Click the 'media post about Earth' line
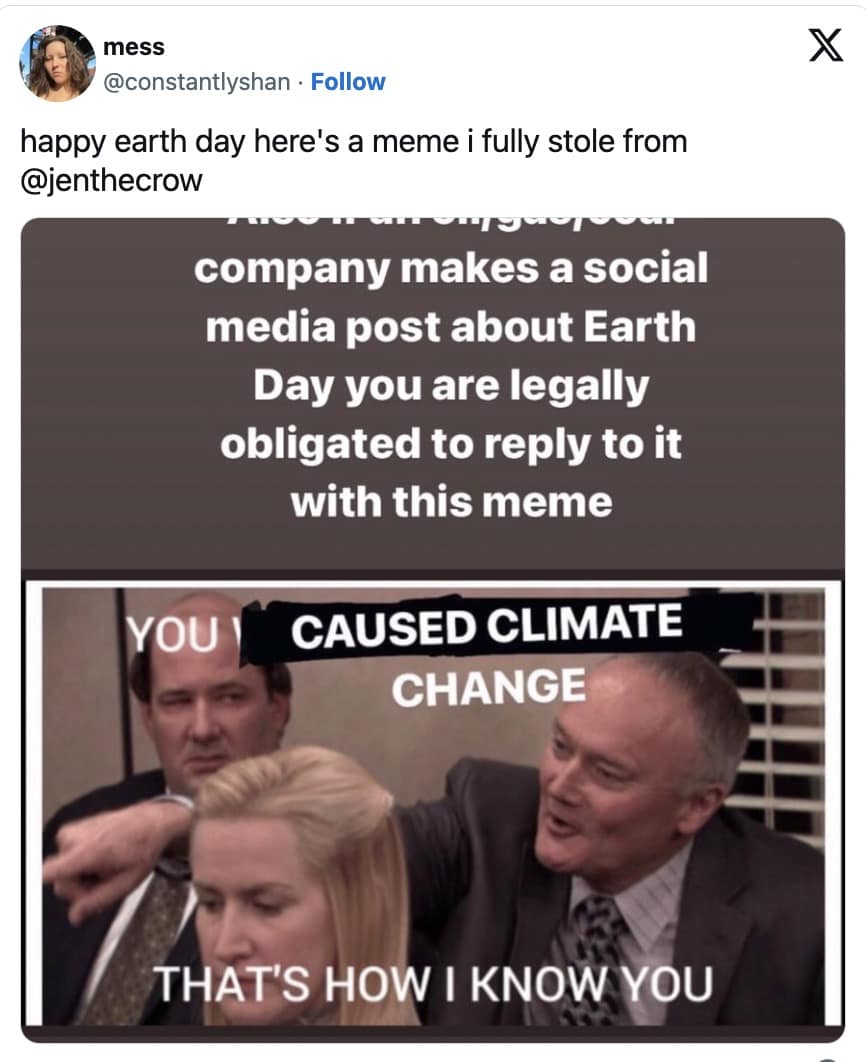The height and width of the screenshot is (1062, 866). [x=451, y=327]
